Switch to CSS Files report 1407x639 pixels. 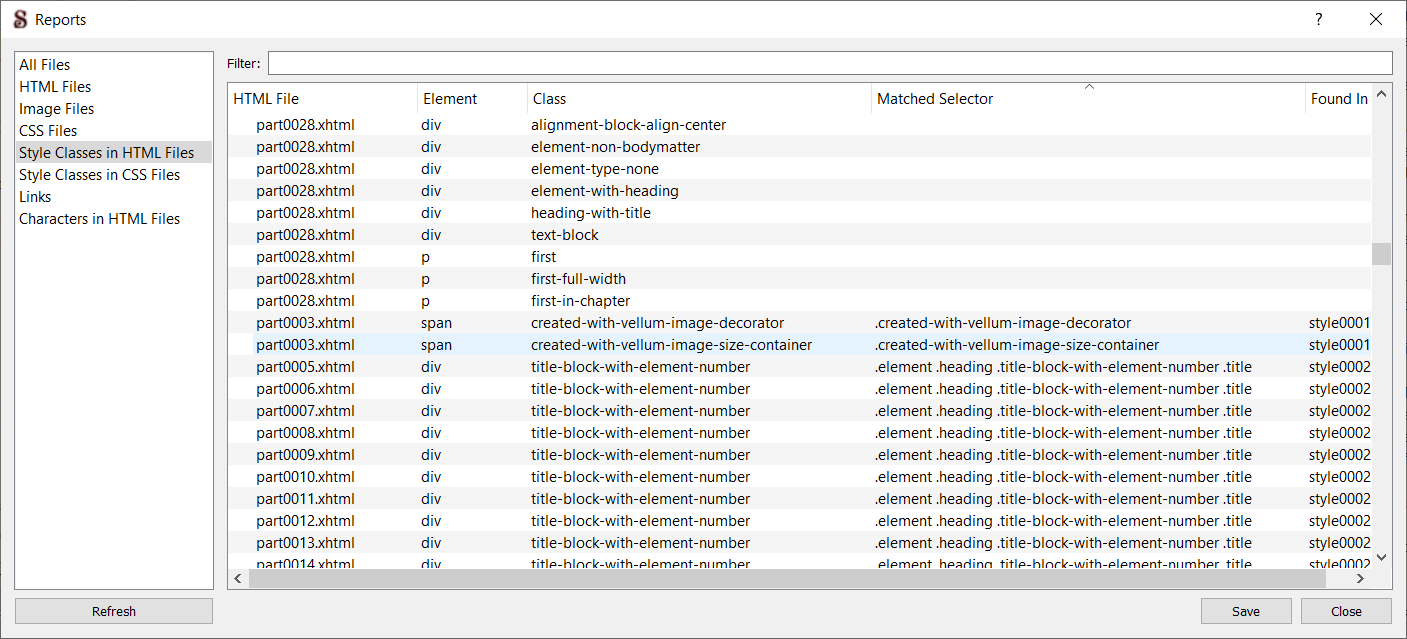pos(48,131)
